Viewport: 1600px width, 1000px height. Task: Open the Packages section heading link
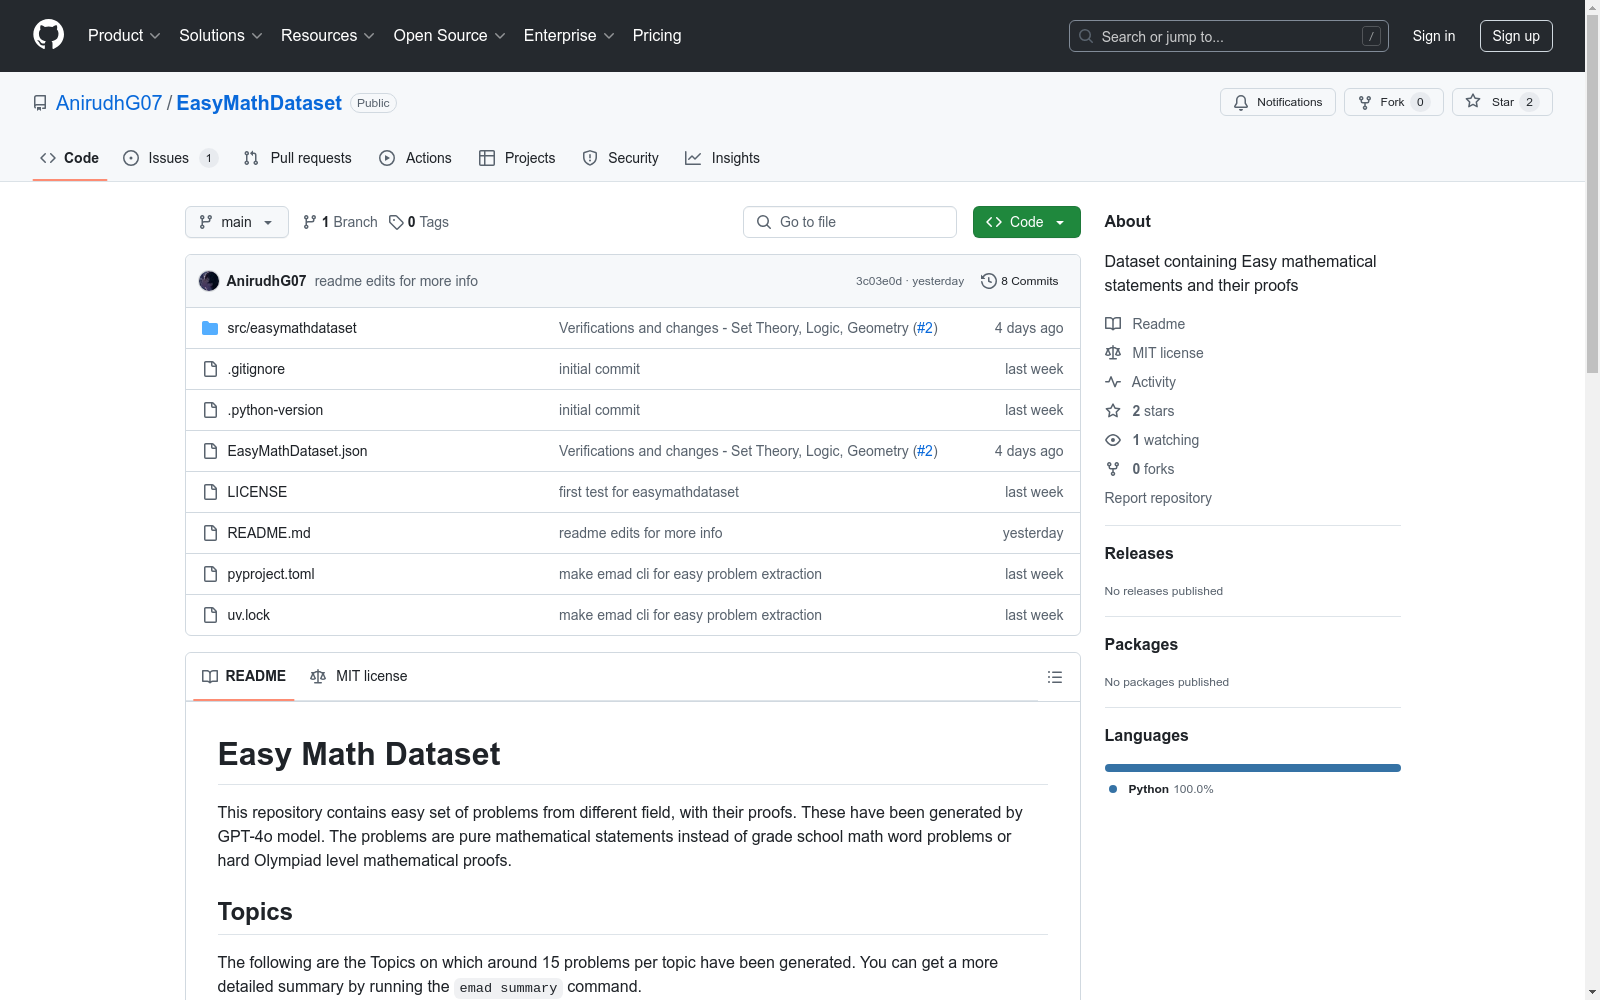click(x=1141, y=644)
